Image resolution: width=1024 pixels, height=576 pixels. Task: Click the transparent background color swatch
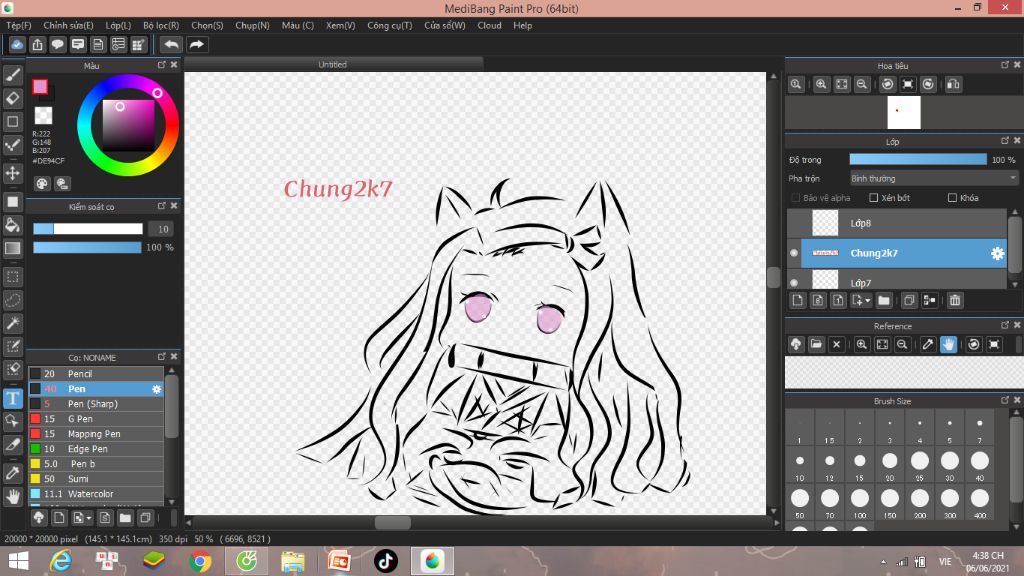pyautogui.click(x=43, y=116)
